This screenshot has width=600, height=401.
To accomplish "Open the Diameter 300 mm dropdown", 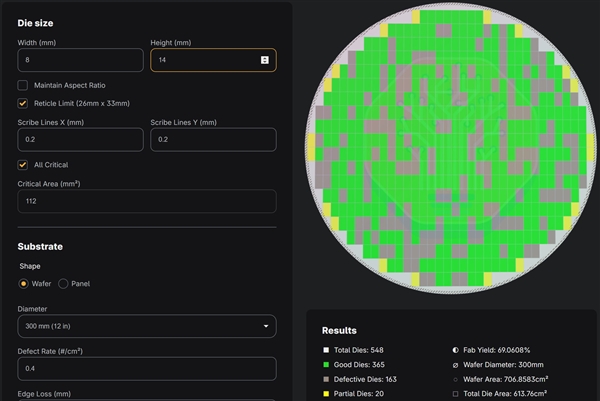I will [x=147, y=326].
